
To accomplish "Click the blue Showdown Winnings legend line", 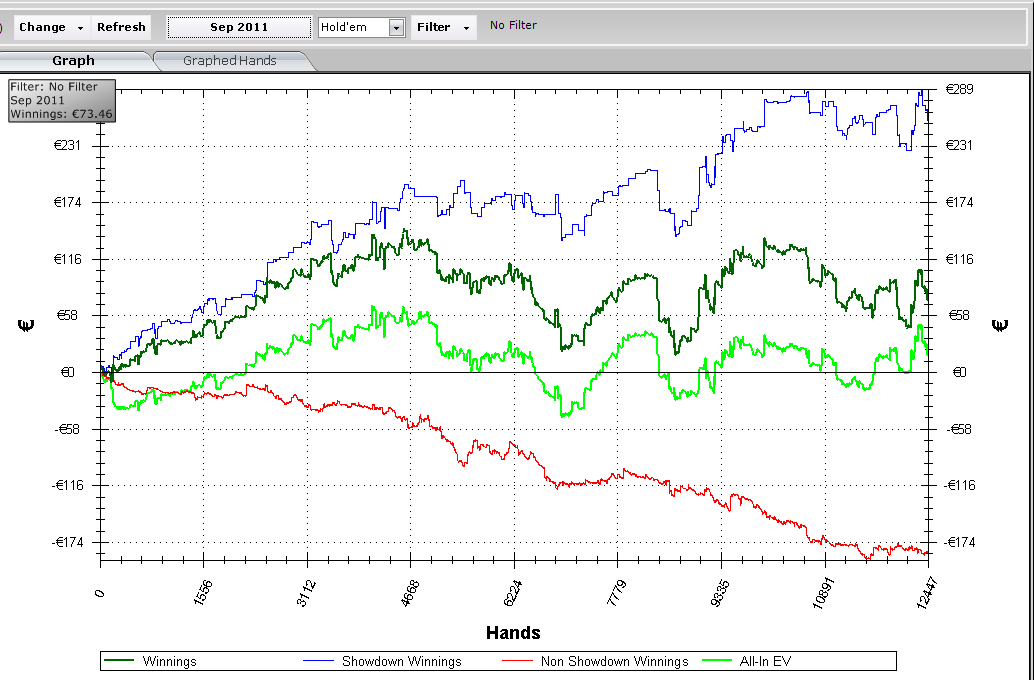I will click(x=318, y=661).
